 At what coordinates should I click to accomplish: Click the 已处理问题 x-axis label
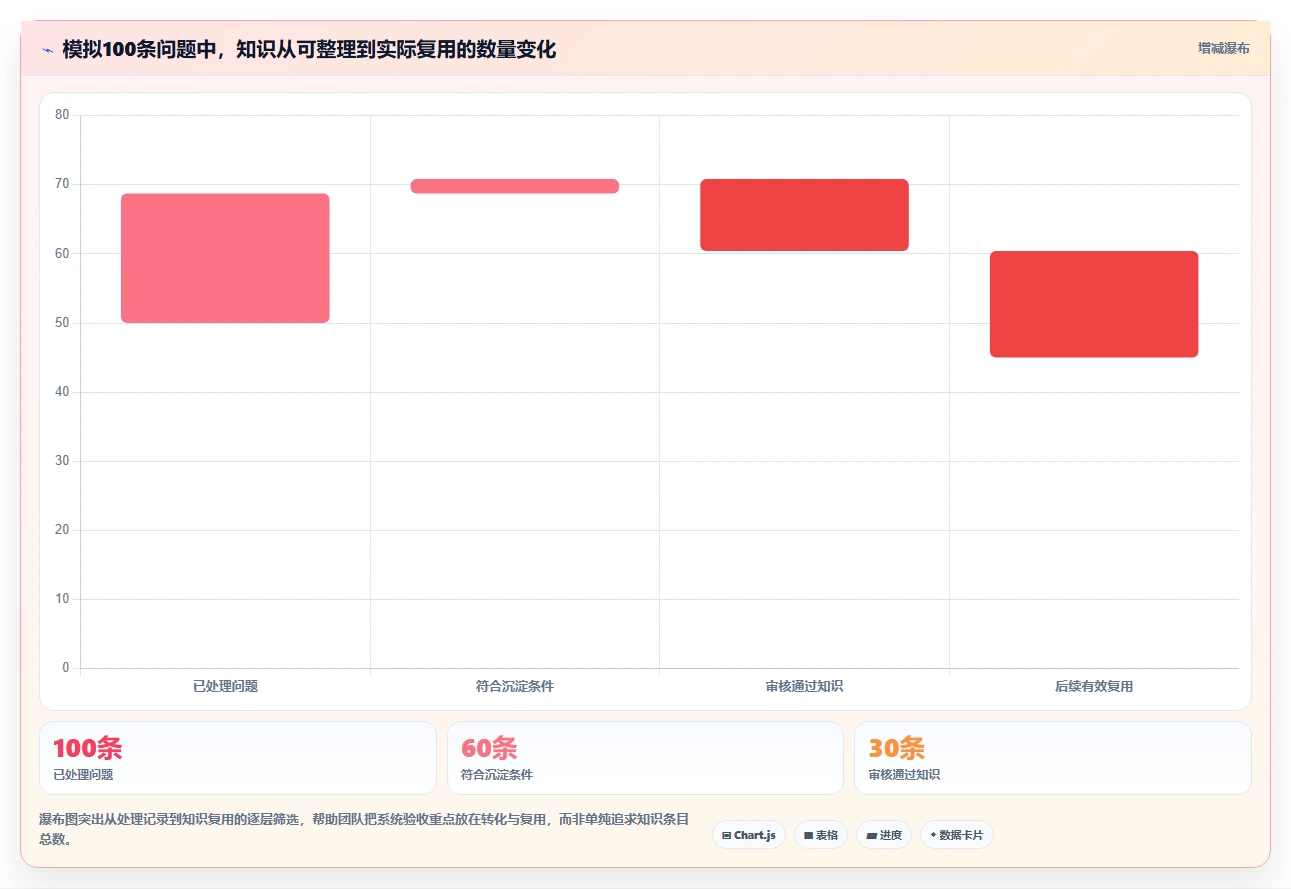click(x=225, y=687)
